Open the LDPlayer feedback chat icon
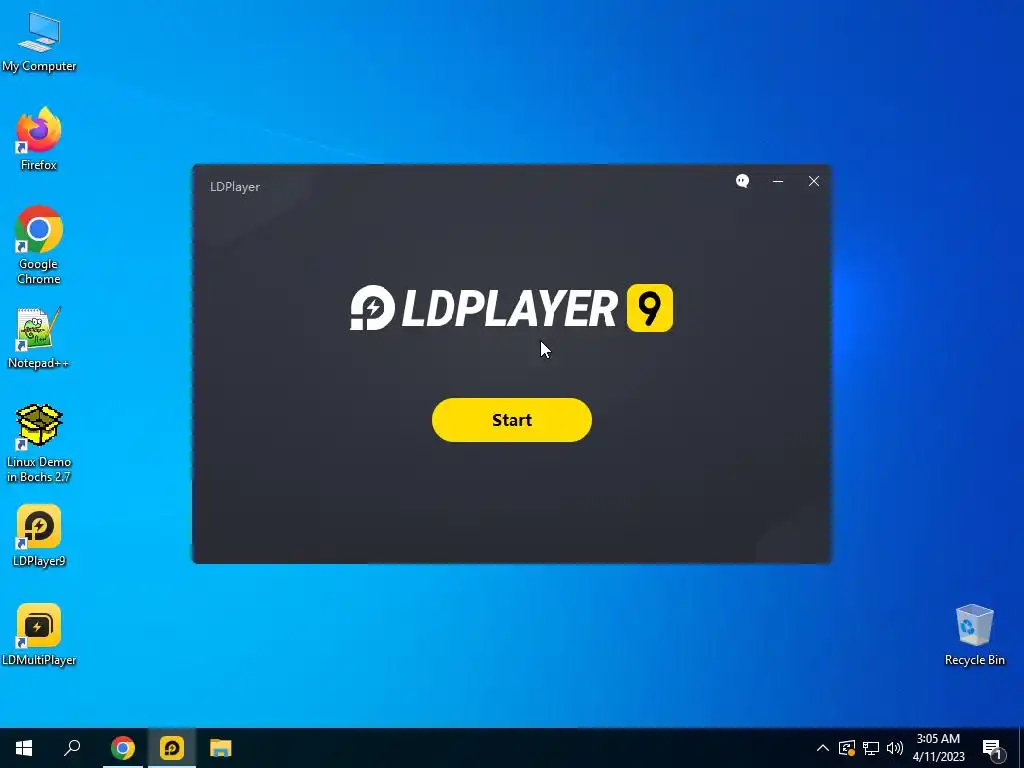The width and height of the screenshot is (1024, 768). (742, 181)
